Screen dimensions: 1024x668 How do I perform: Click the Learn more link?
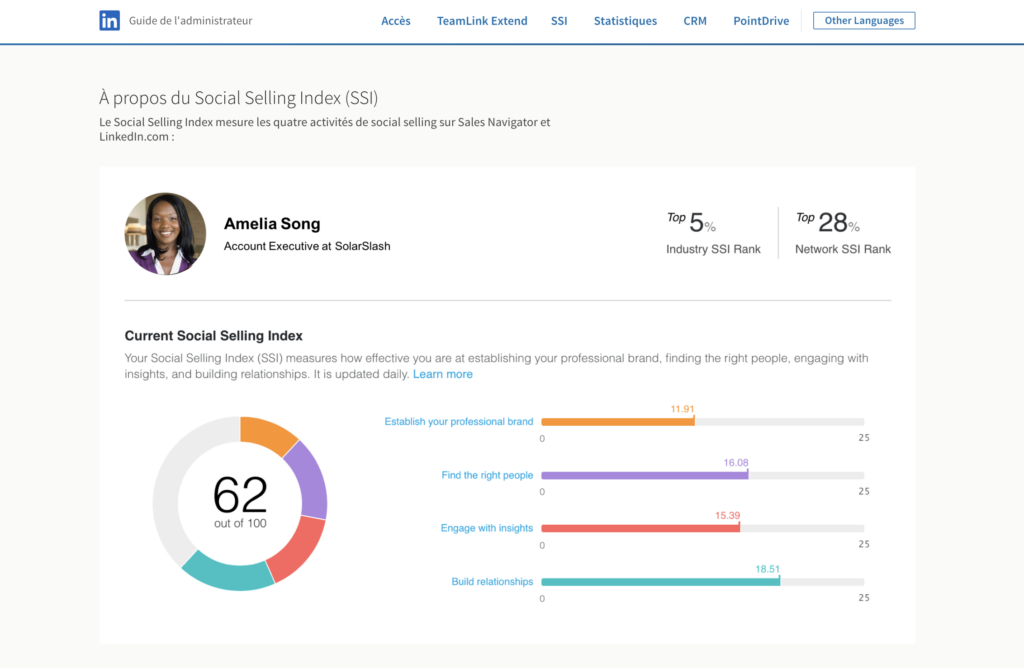click(443, 373)
